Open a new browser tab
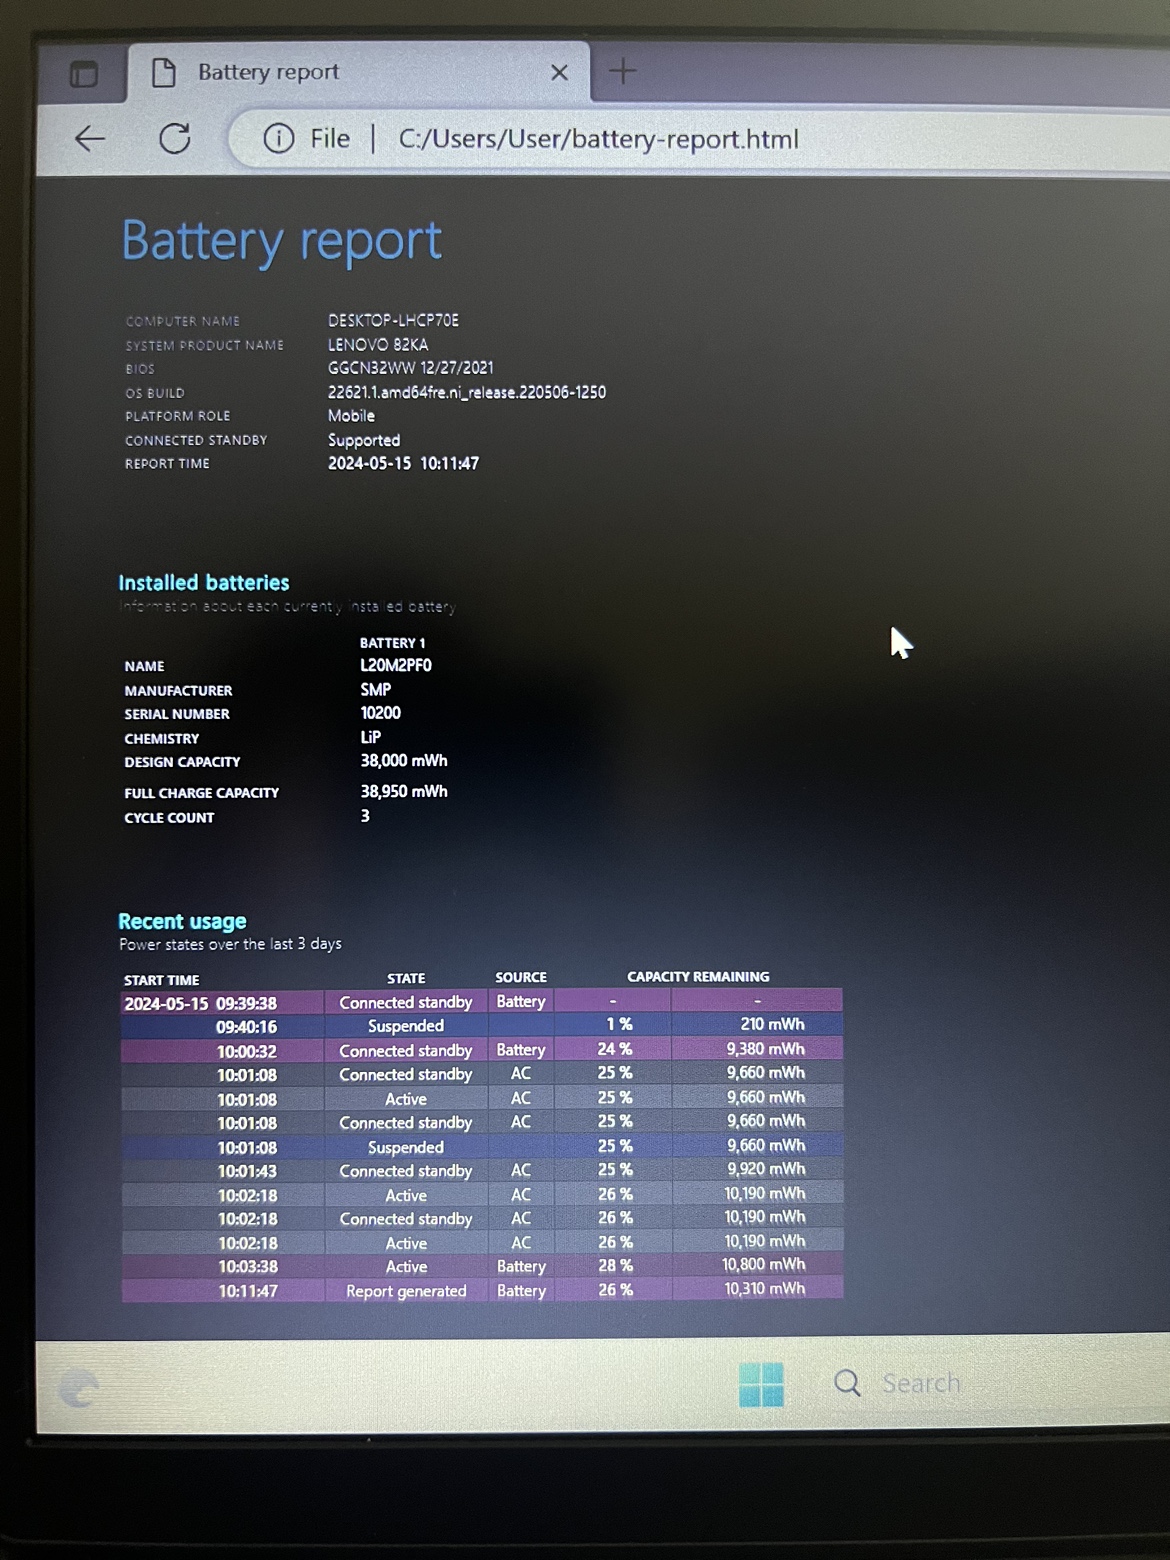Image resolution: width=1170 pixels, height=1560 pixels. pyautogui.click(x=623, y=71)
